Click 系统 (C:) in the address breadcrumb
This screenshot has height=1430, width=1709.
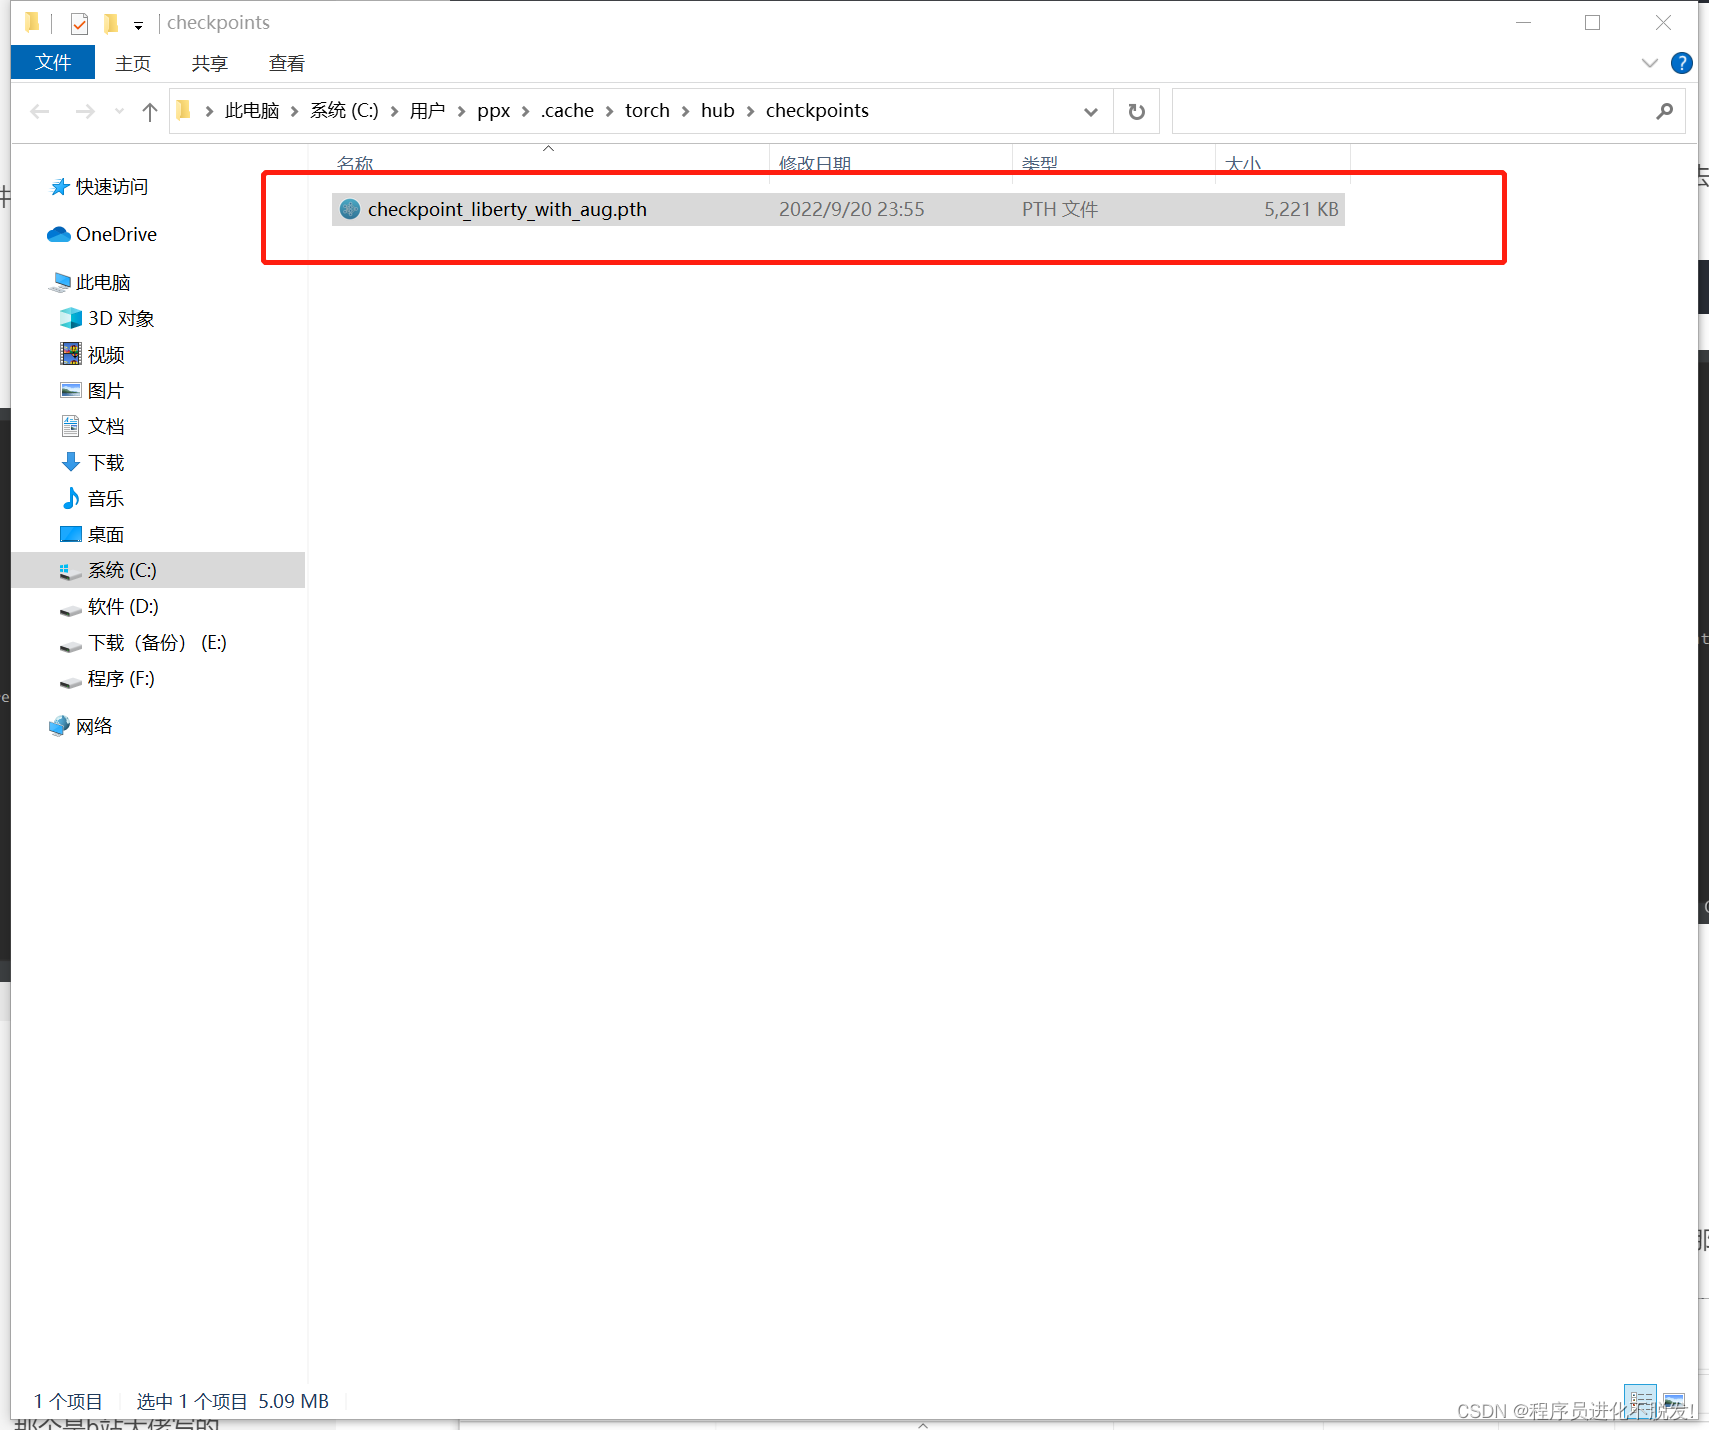[x=344, y=111]
